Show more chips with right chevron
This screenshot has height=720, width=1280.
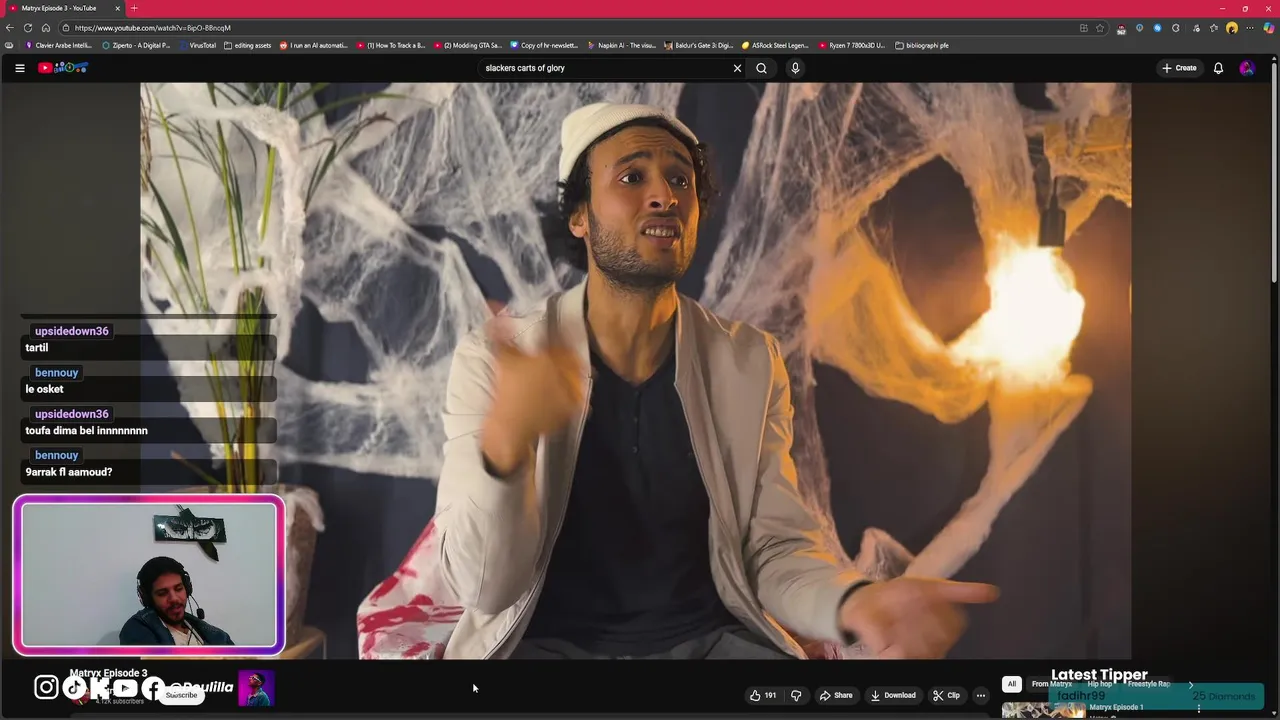click(1190, 685)
